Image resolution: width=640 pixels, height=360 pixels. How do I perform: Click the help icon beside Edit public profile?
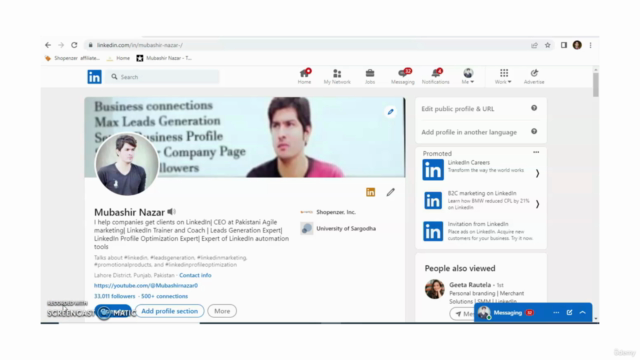[x=534, y=108]
